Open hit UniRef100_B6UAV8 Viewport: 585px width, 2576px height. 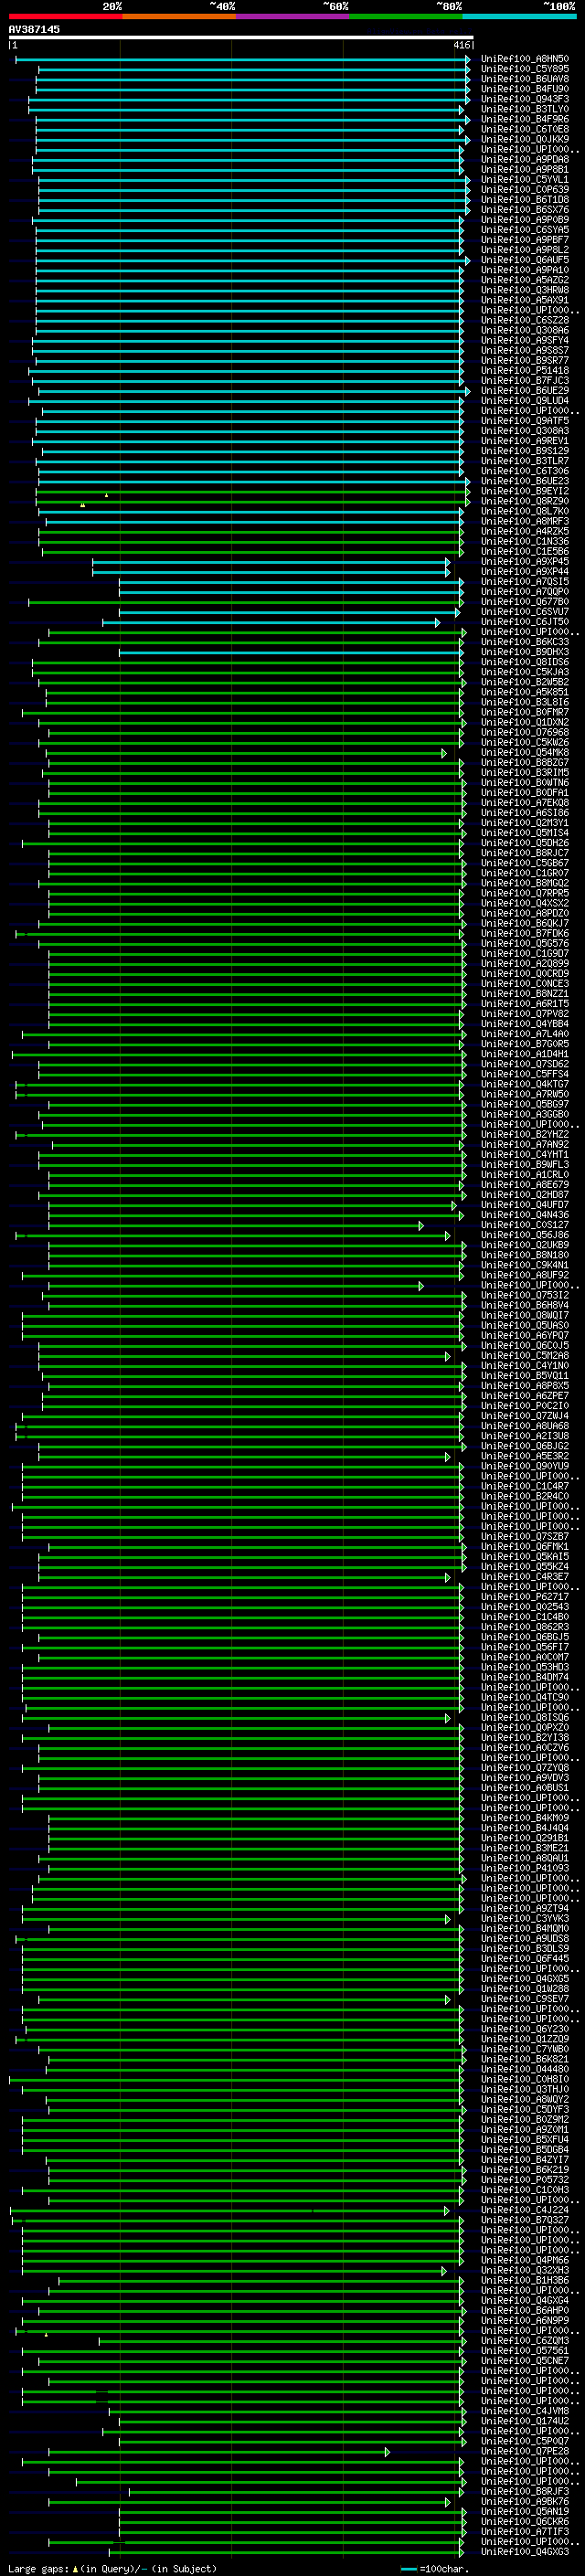pos(525,79)
